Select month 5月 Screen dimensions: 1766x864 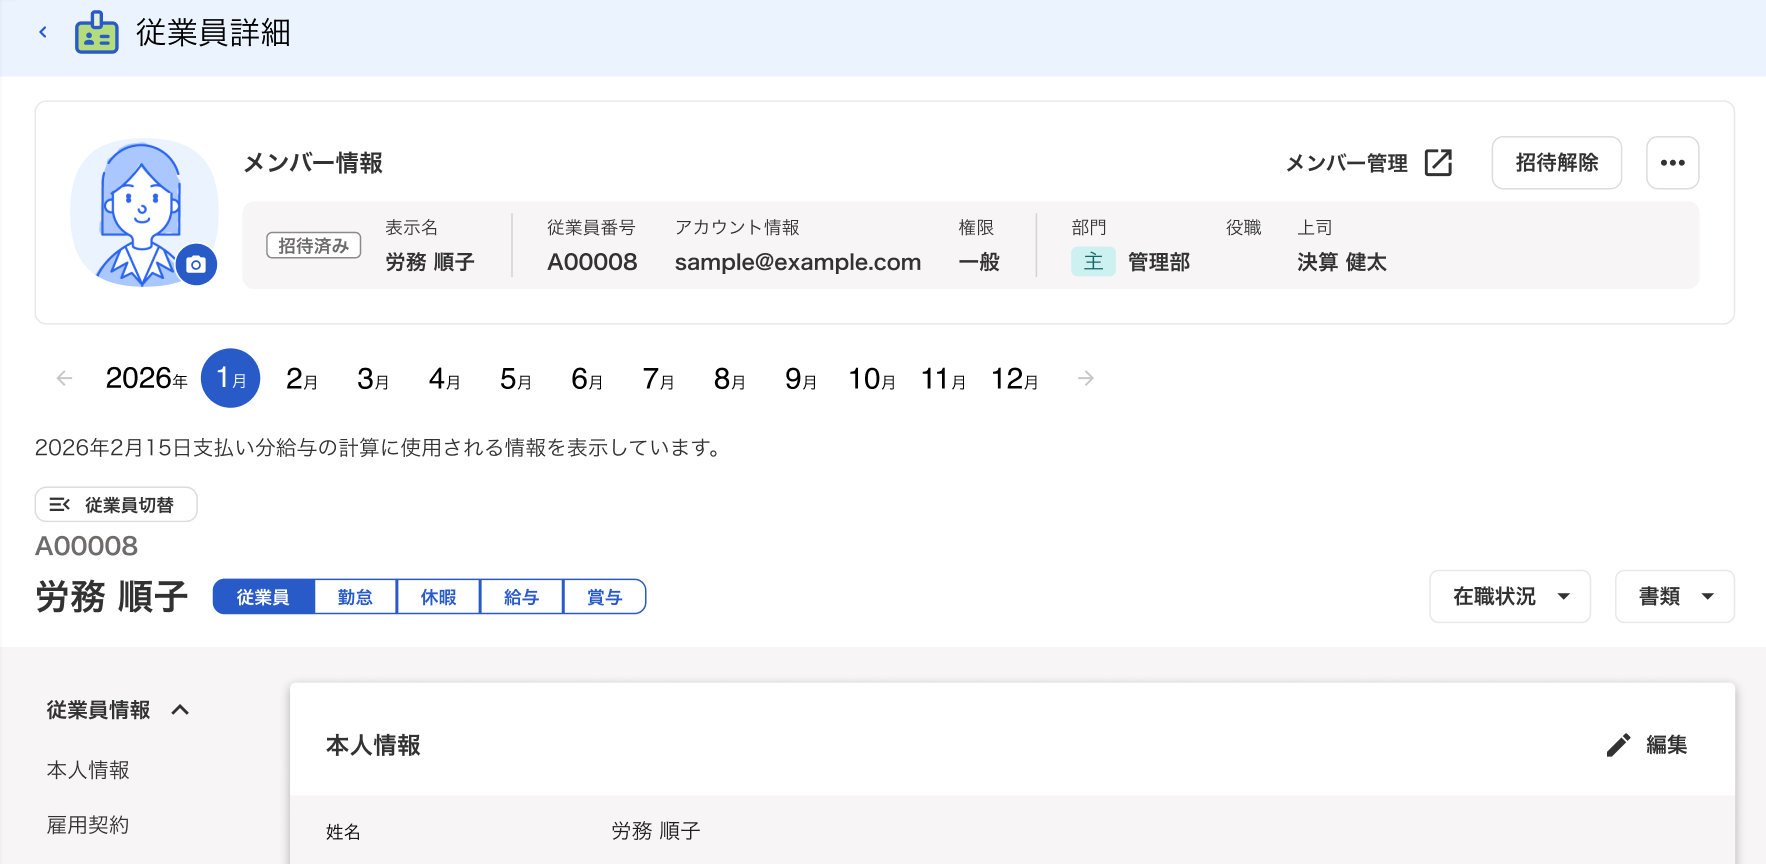point(516,378)
